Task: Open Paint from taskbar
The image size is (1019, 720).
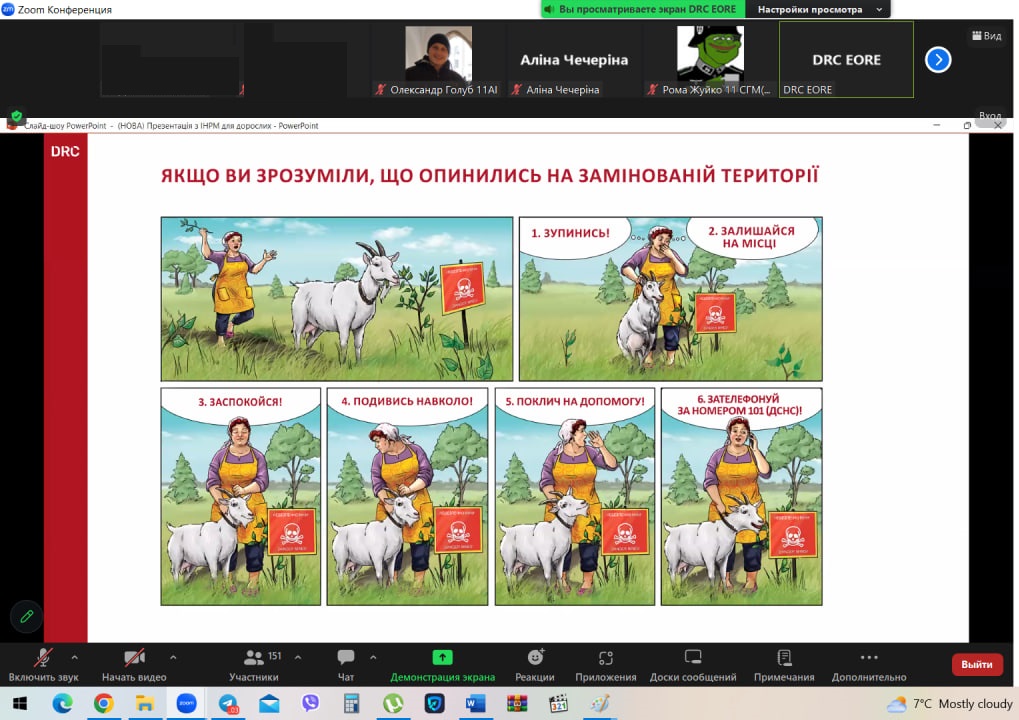Action: (x=600, y=704)
